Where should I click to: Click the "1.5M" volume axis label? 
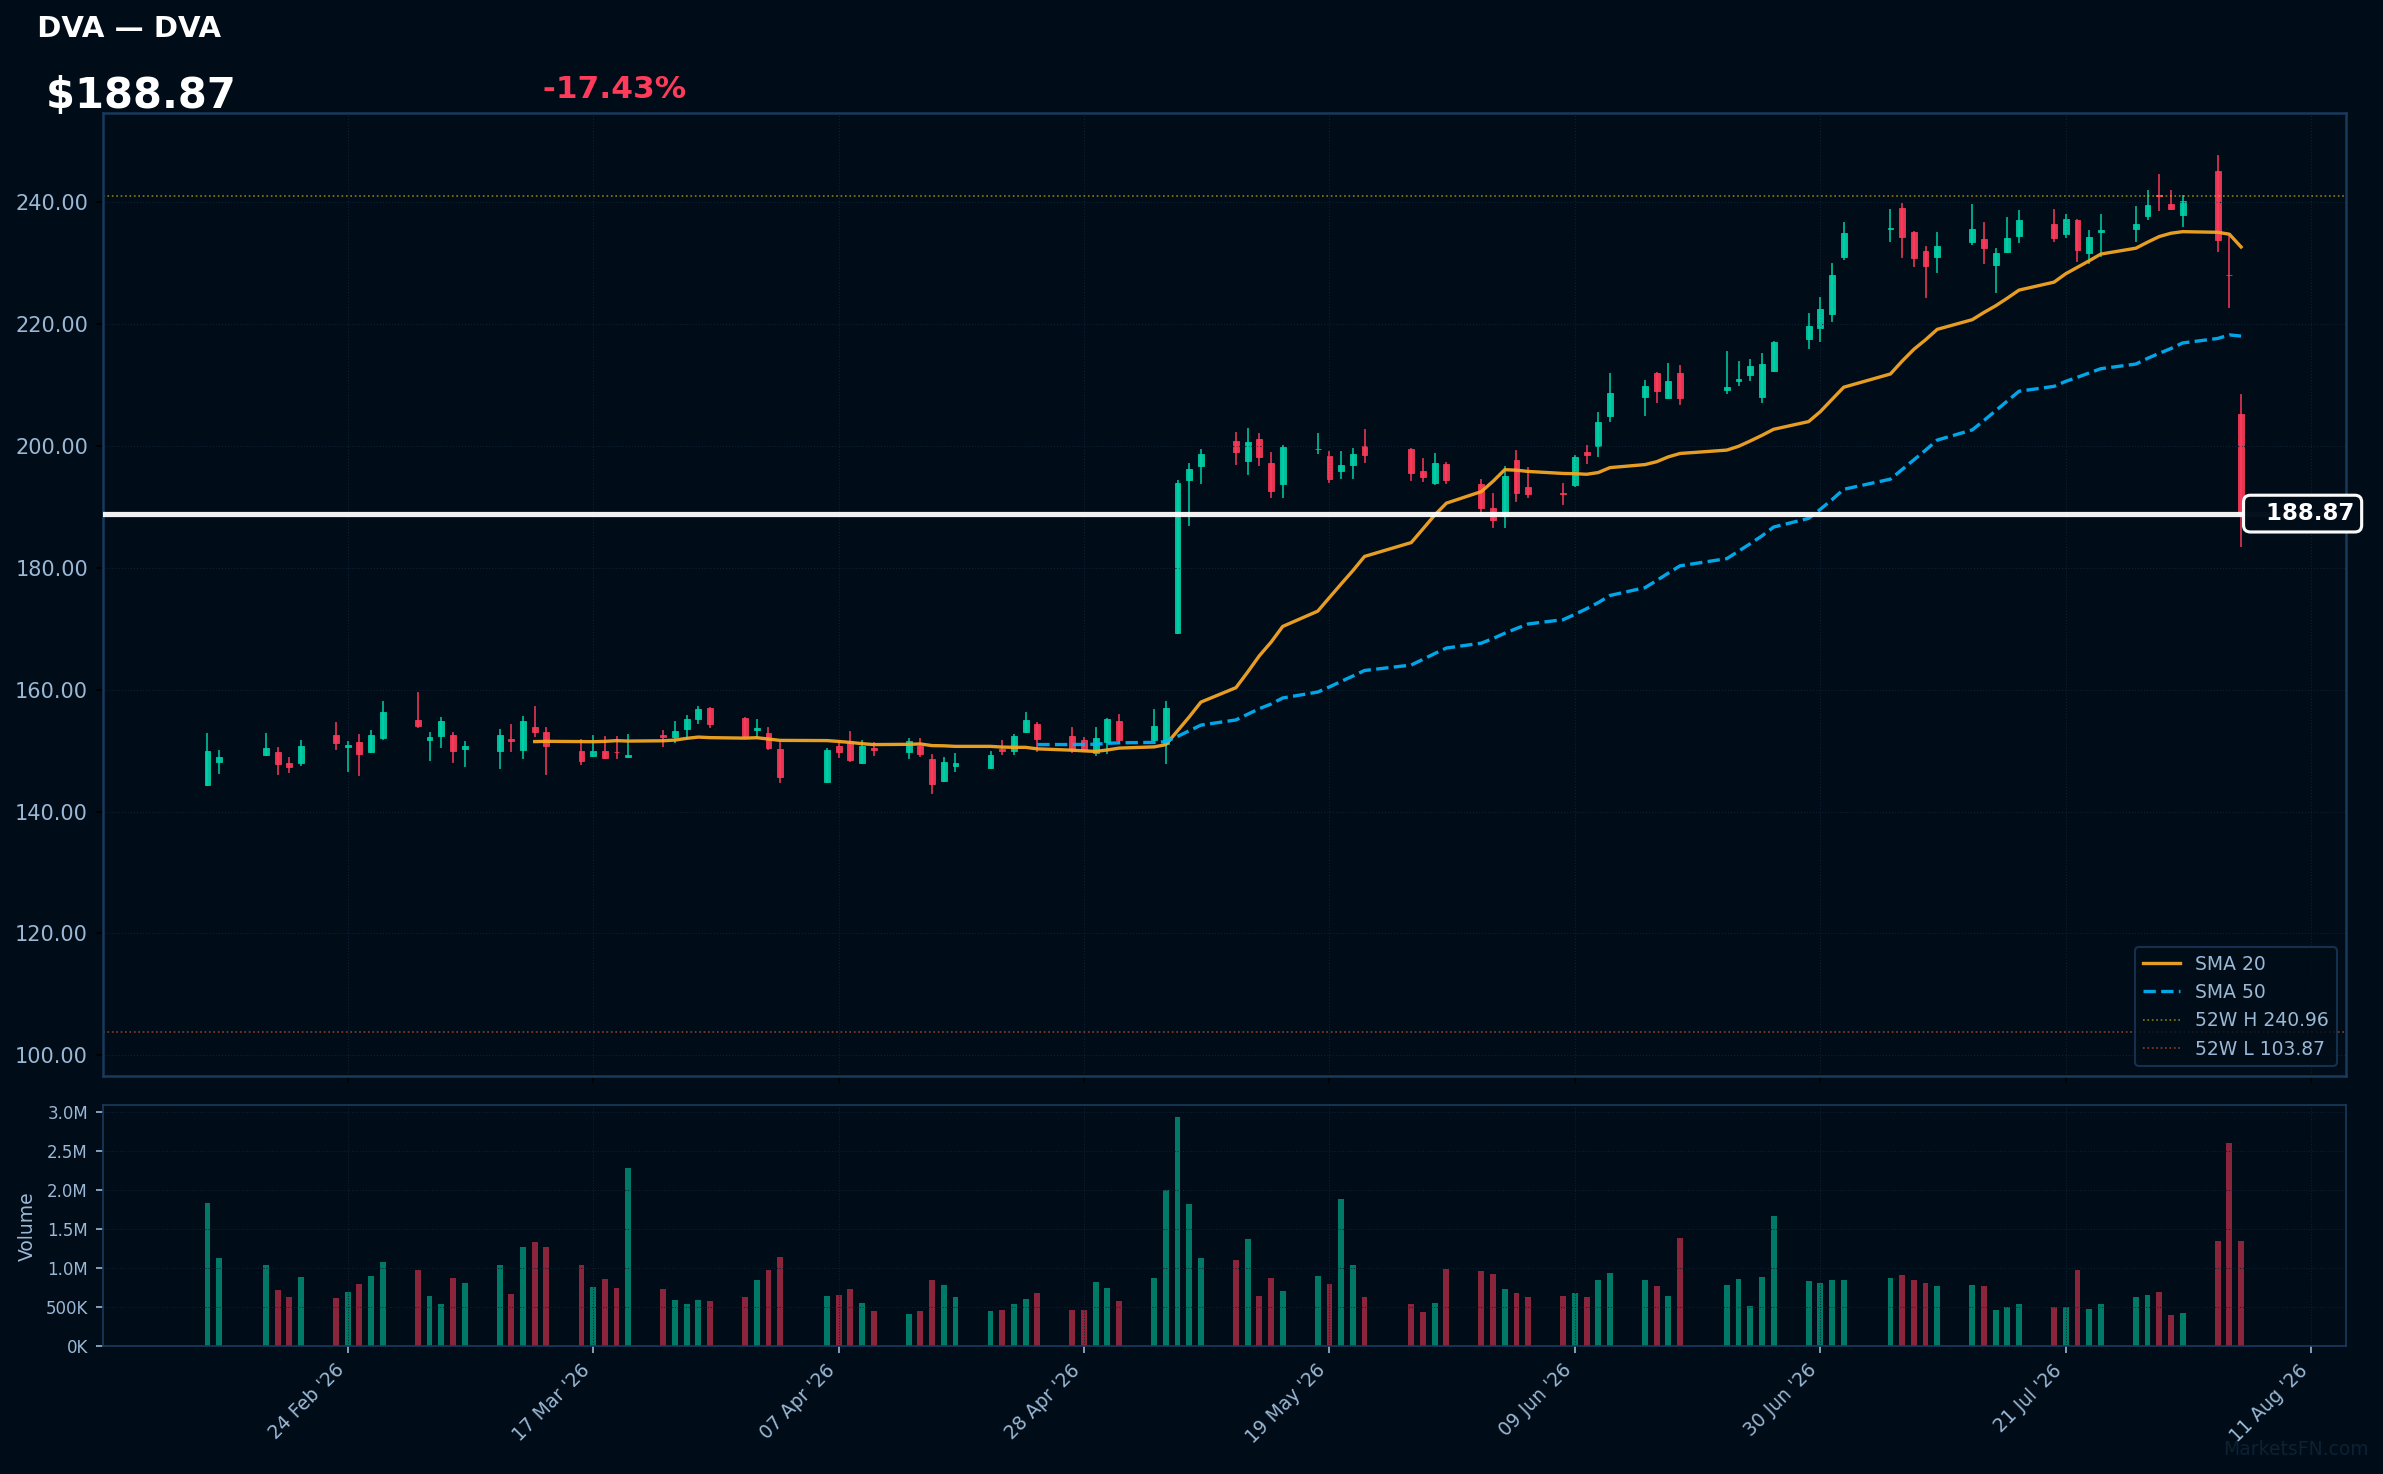(68, 1230)
